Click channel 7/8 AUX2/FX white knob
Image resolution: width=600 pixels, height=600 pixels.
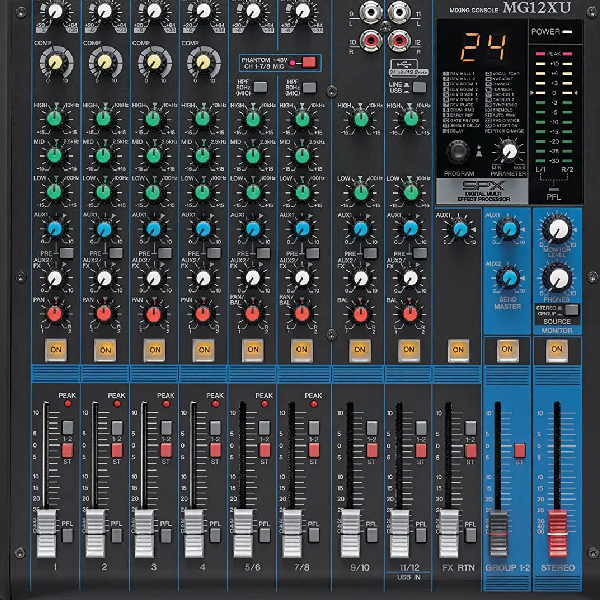(x=302, y=278)
